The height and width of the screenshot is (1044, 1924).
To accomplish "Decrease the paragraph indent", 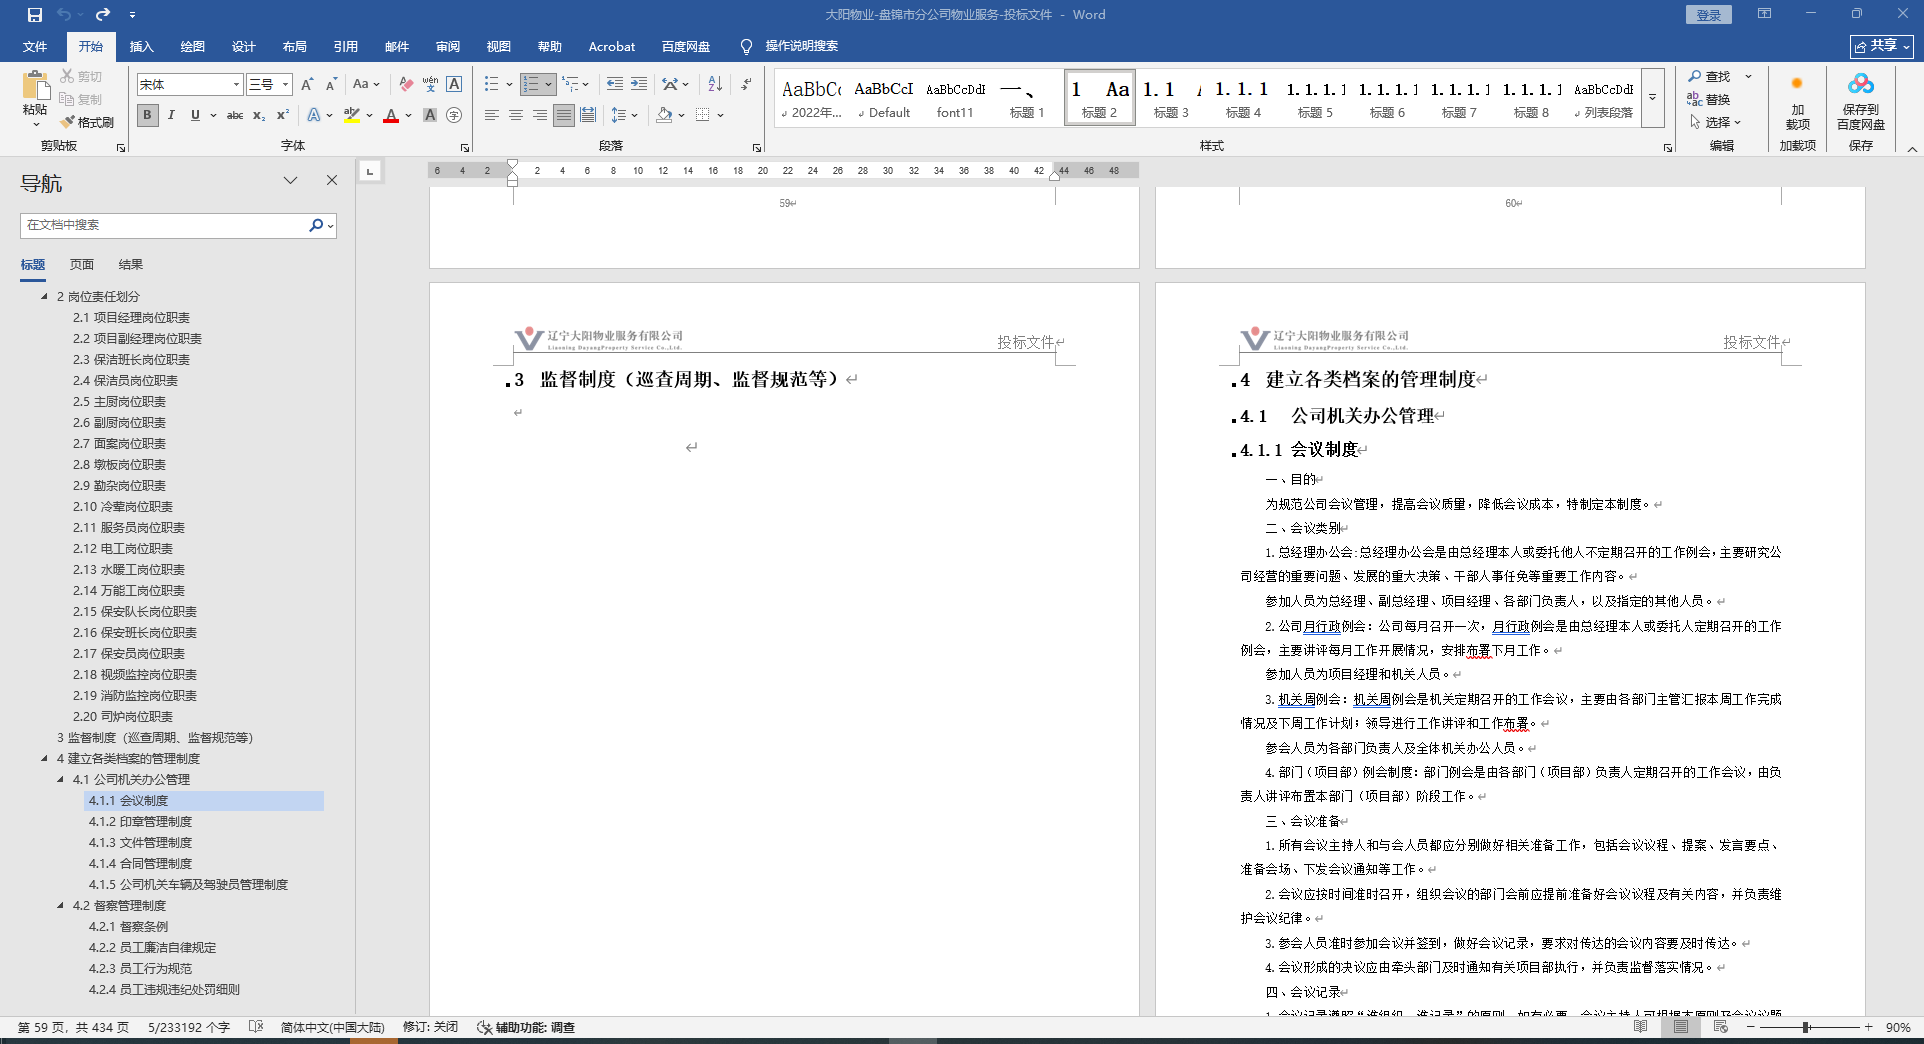I will coord(615,85).
